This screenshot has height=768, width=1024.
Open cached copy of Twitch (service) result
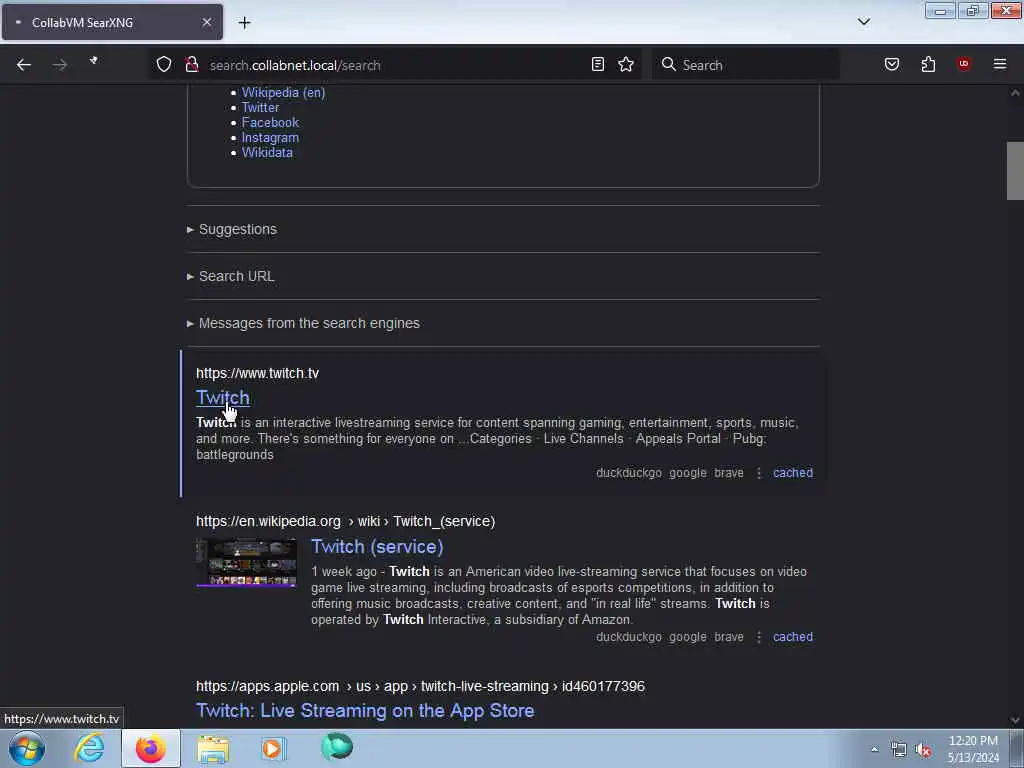click(793, 637)
